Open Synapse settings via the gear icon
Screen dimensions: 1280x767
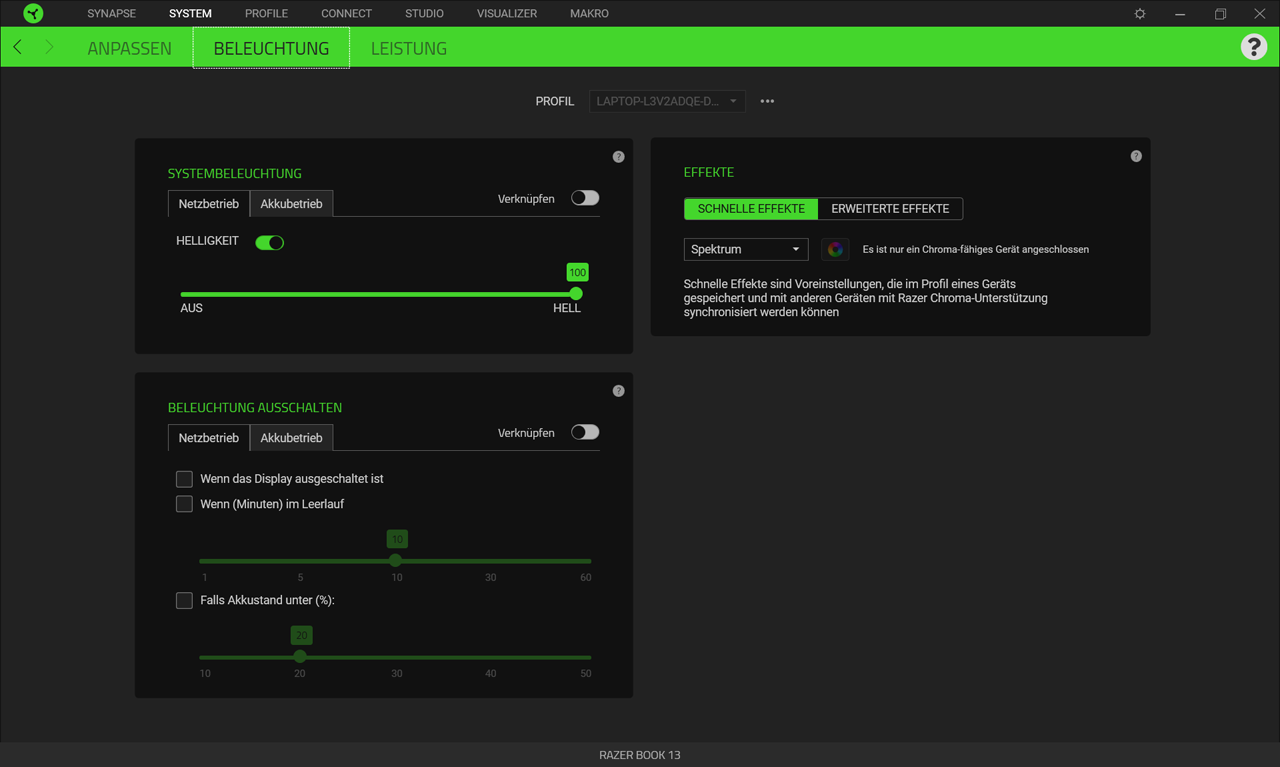(x=1139, y=13)
